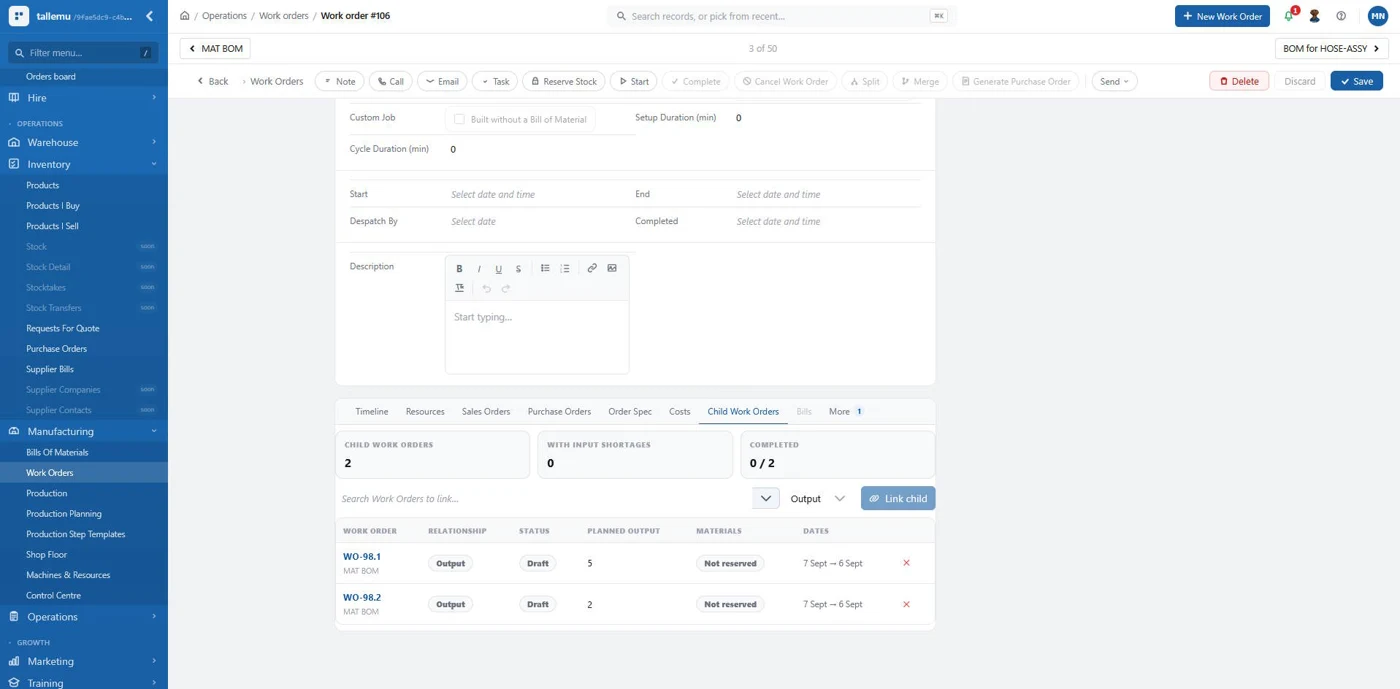Click the assistant avatar icon in header
Screen dimensions: 1400x689
1315,16
